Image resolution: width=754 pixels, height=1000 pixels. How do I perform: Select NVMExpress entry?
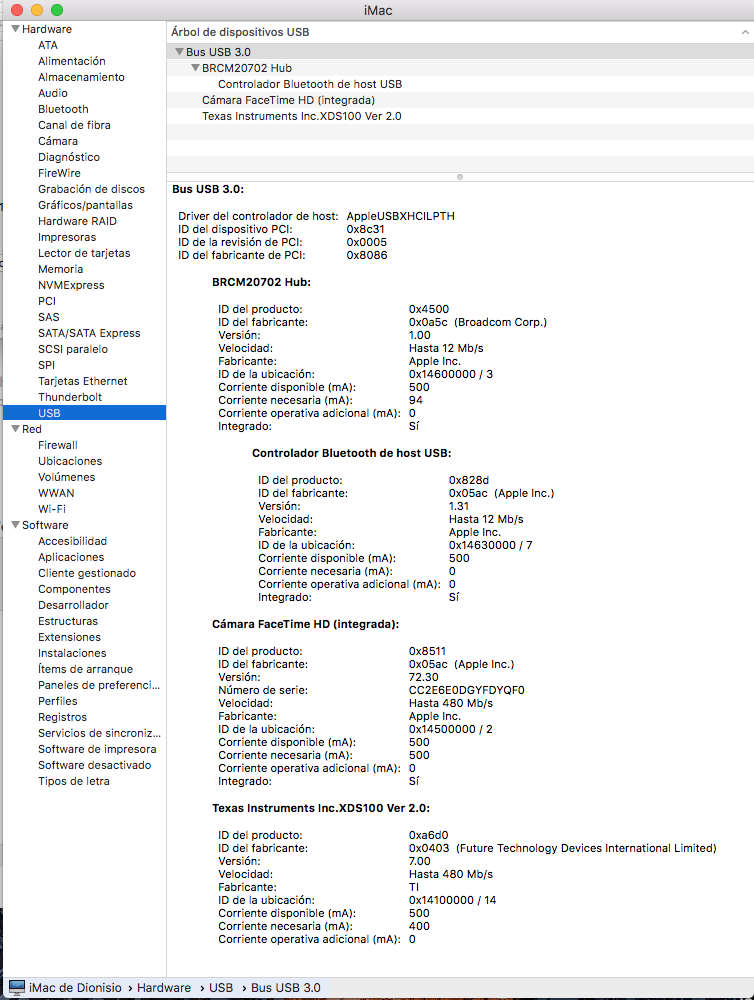(71, 285)
